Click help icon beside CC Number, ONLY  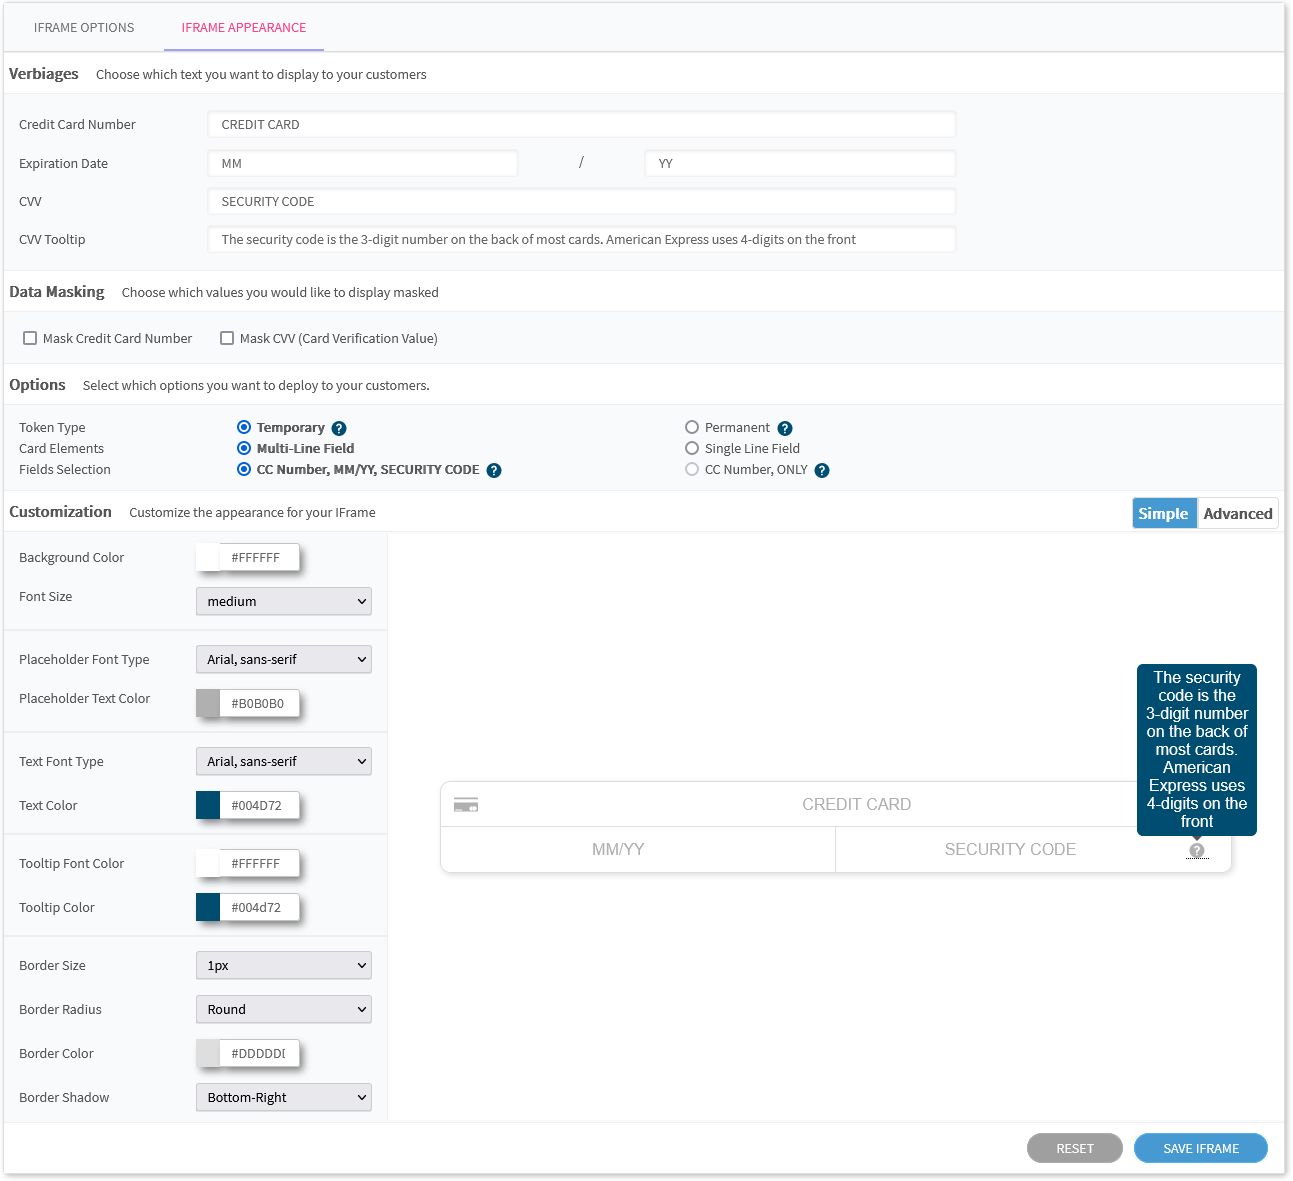(x=822, y=470)
